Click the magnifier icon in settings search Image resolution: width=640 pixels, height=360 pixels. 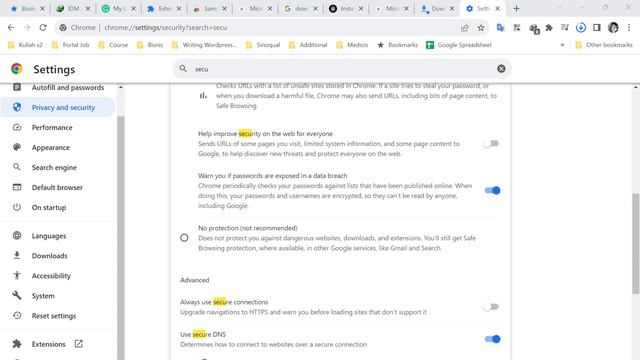pos(183,69)
